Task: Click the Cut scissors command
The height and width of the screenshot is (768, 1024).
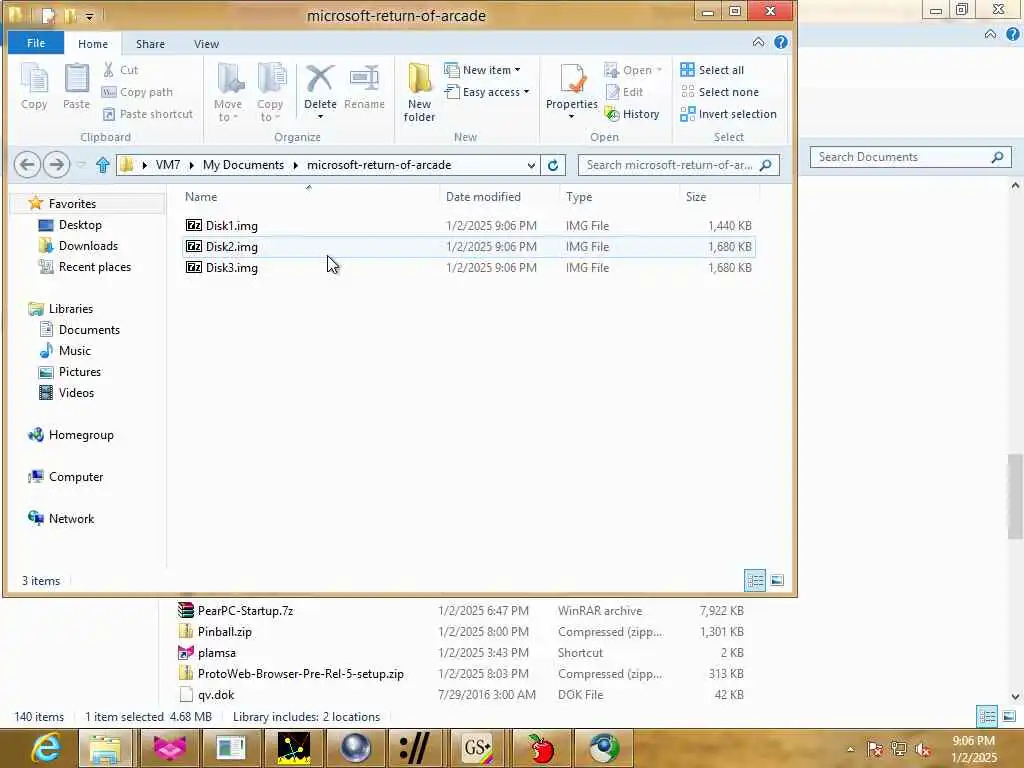Action: coord(120,70)
